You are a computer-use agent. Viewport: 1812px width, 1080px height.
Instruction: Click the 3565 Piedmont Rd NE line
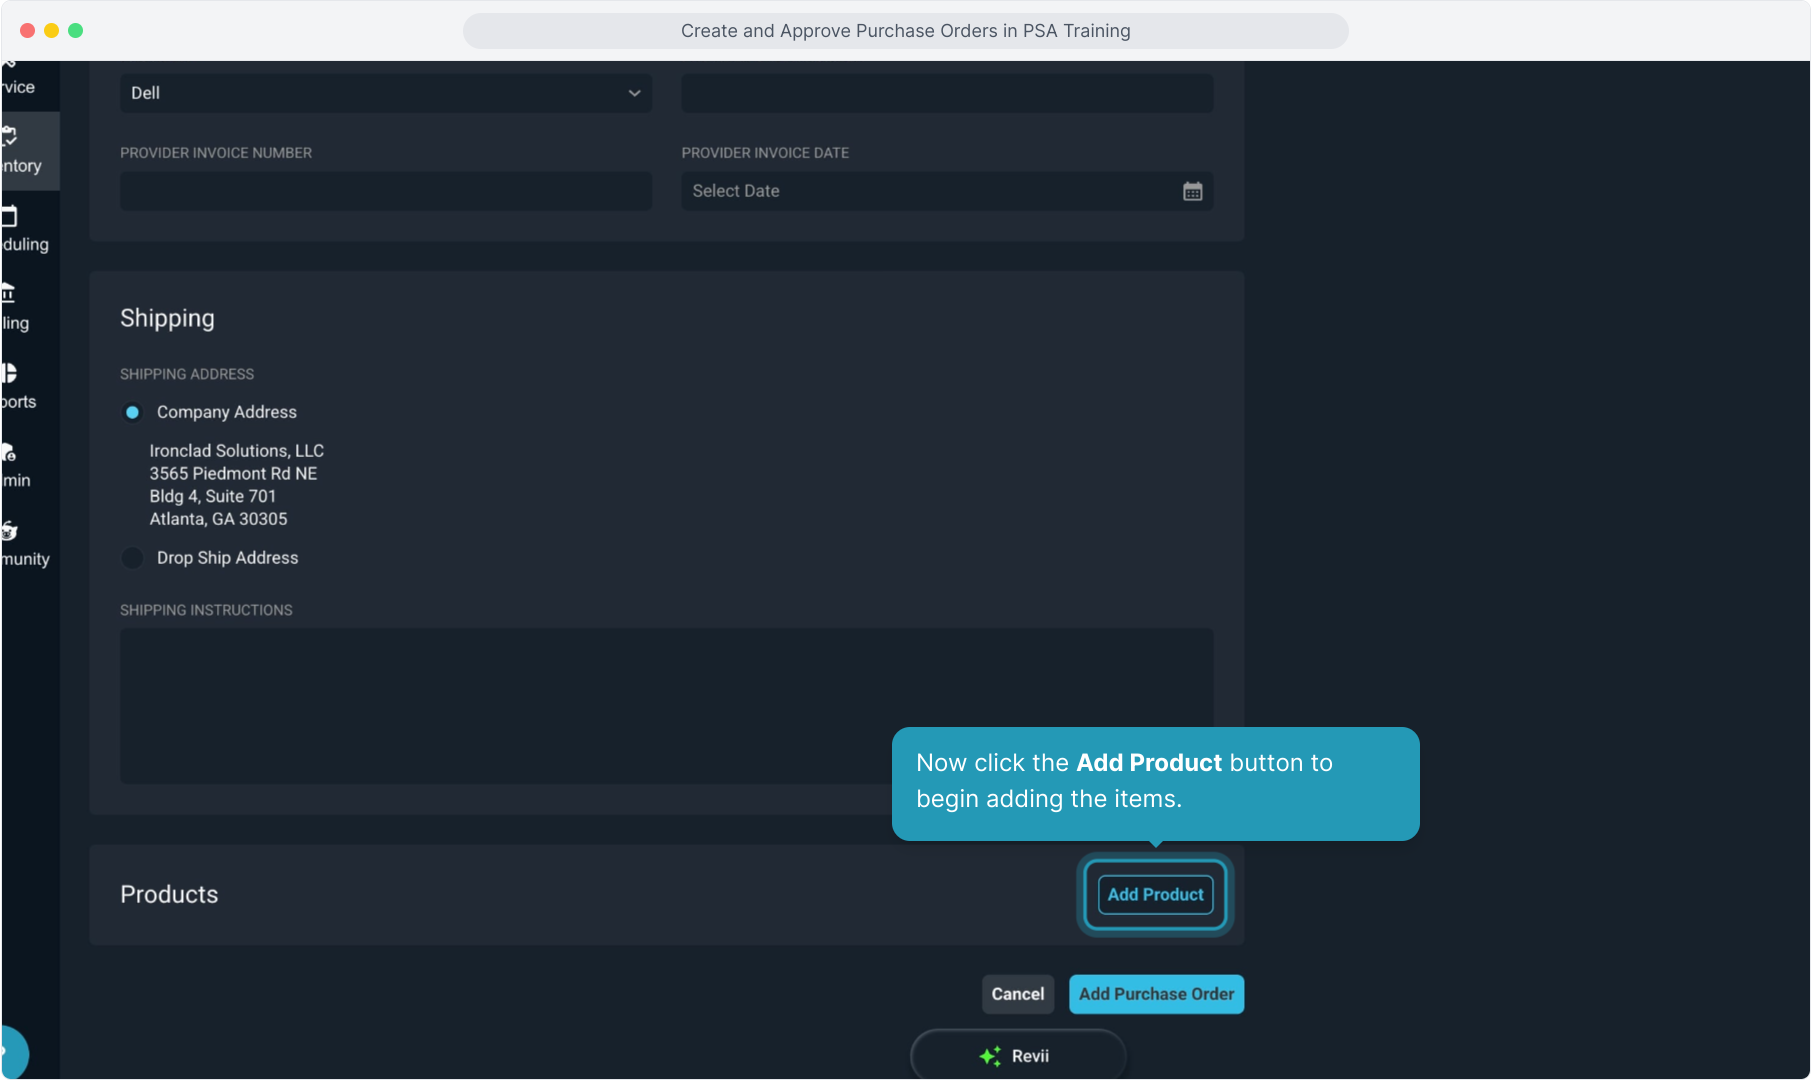coord(233,474)
